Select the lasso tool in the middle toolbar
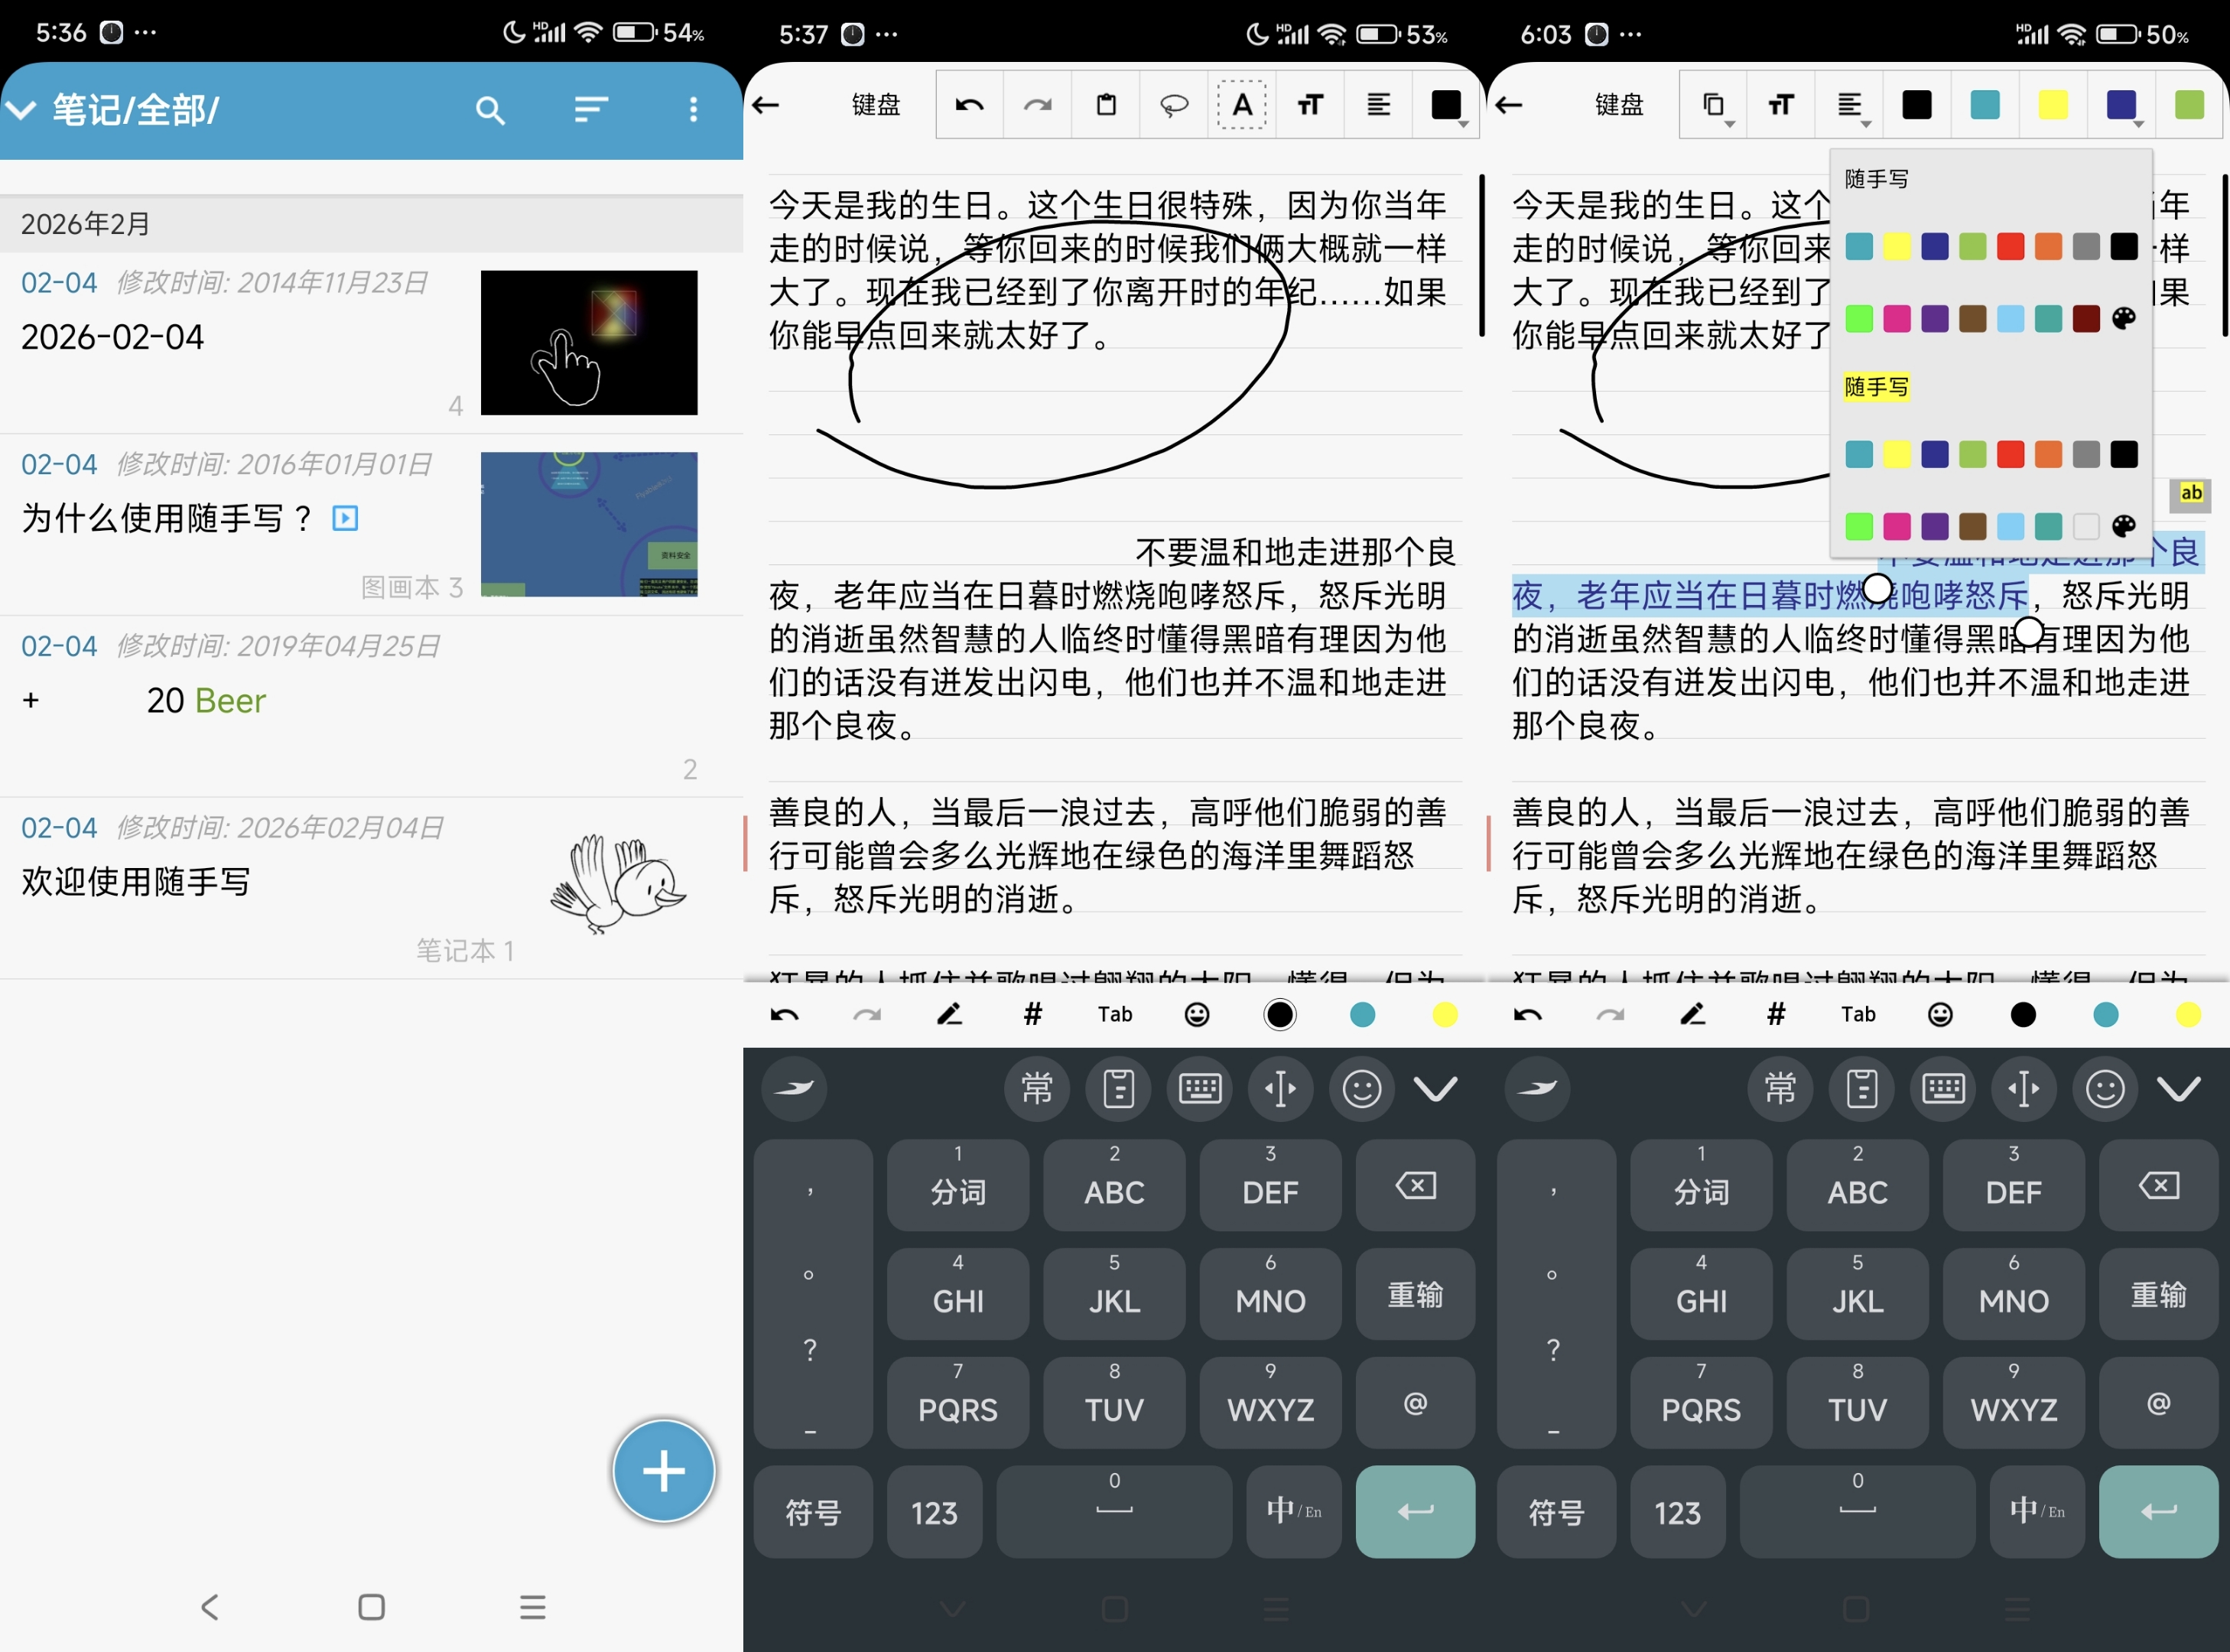This screenshot has height=1652, width=2230. [x=1174, y=104]
